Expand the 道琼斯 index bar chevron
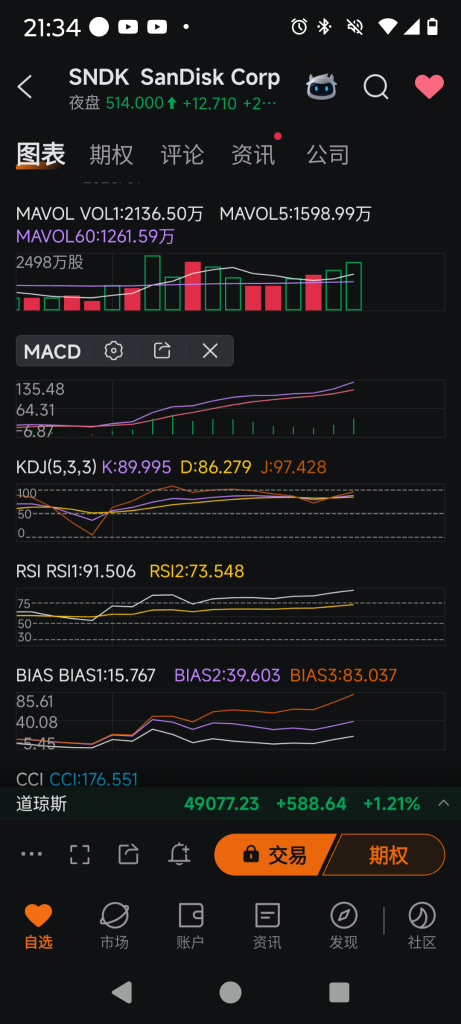The width and height of the screenshot is (461, 1024). (x=443, y=803)
